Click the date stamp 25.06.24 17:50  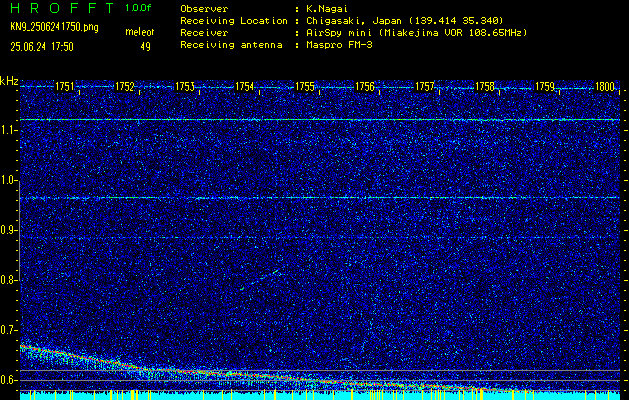[x=42, y=47]
